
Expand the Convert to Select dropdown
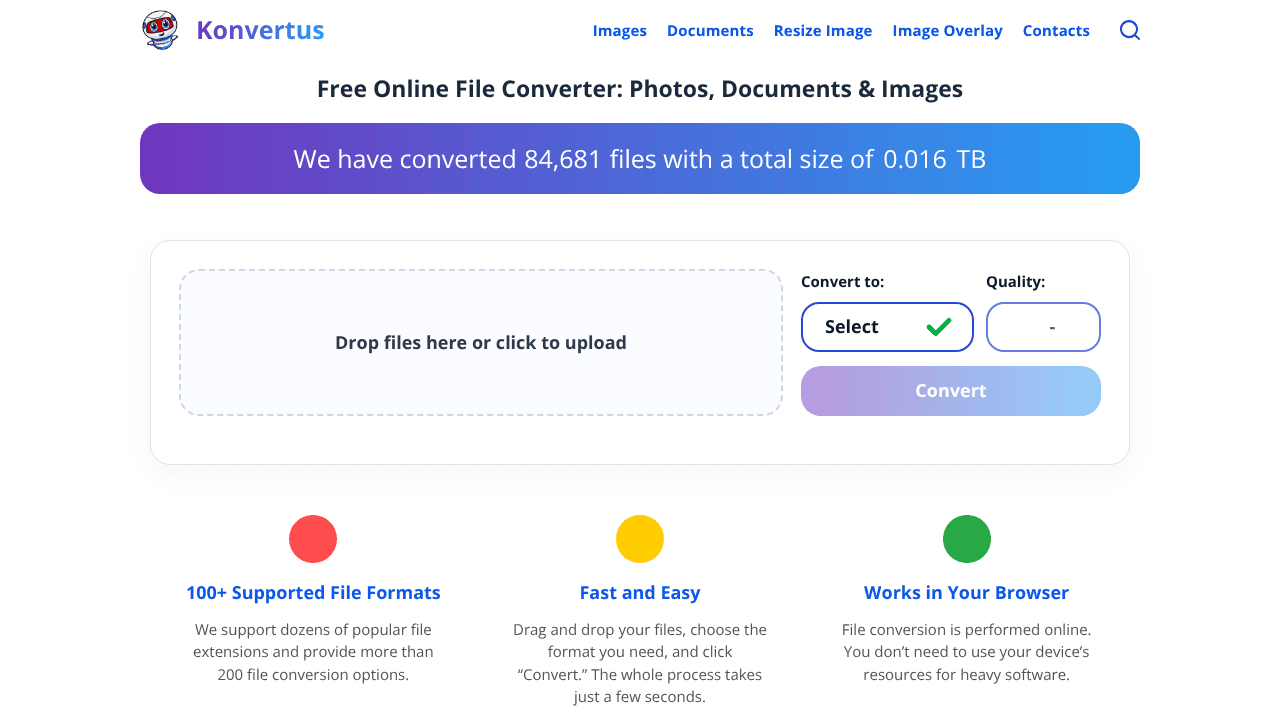(x=887, y=327)
